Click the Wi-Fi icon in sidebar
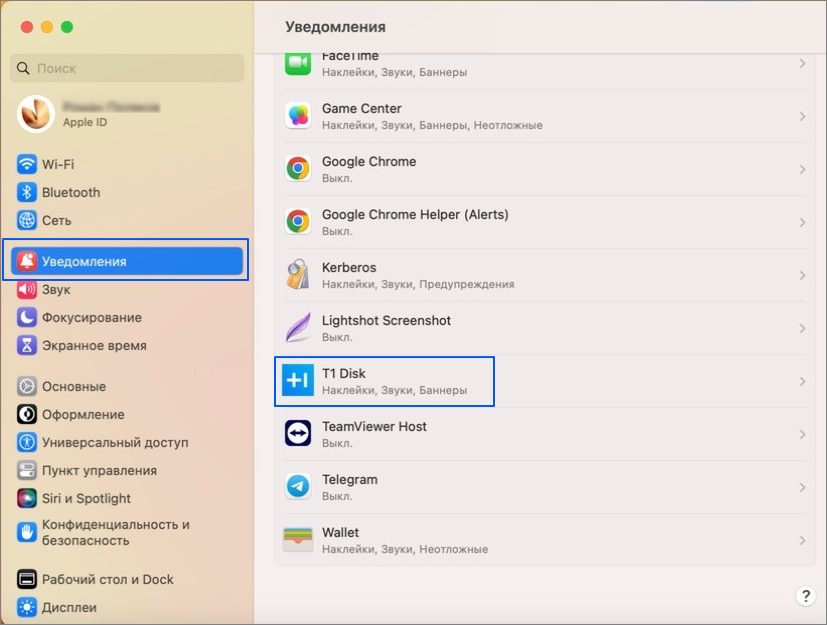This screenshot has height=625, width=827. point(26,164)
